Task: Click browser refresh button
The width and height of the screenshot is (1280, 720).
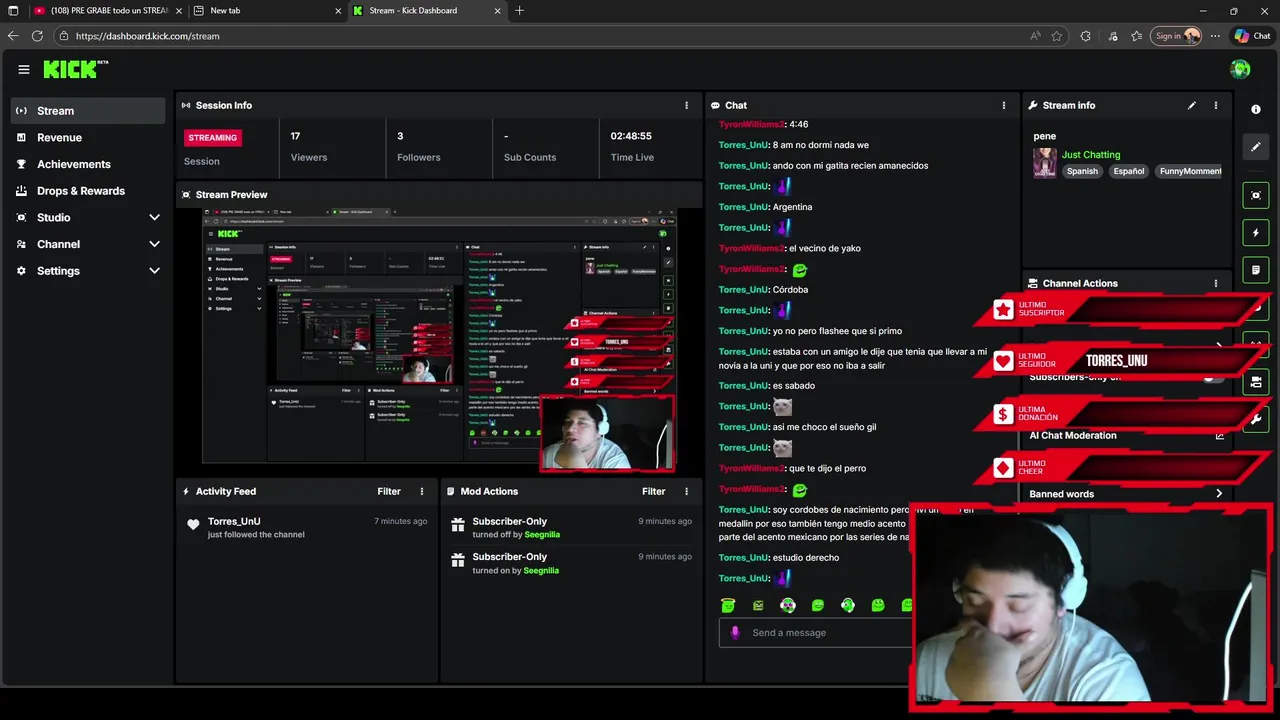Action: click(x=37, y=36)
